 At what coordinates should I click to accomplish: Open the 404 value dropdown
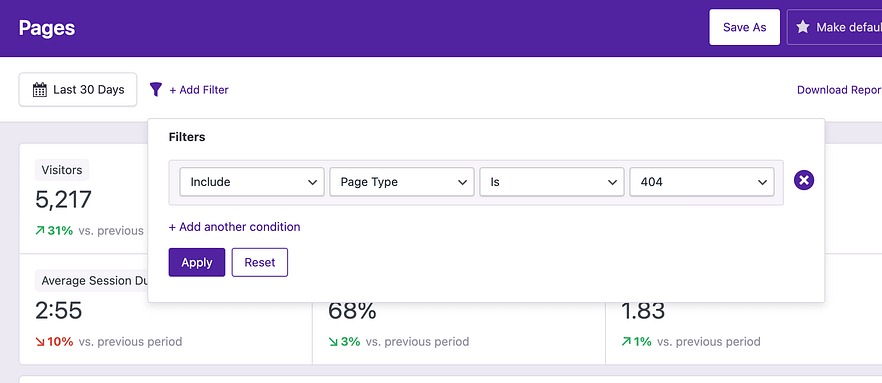point(702,182)
